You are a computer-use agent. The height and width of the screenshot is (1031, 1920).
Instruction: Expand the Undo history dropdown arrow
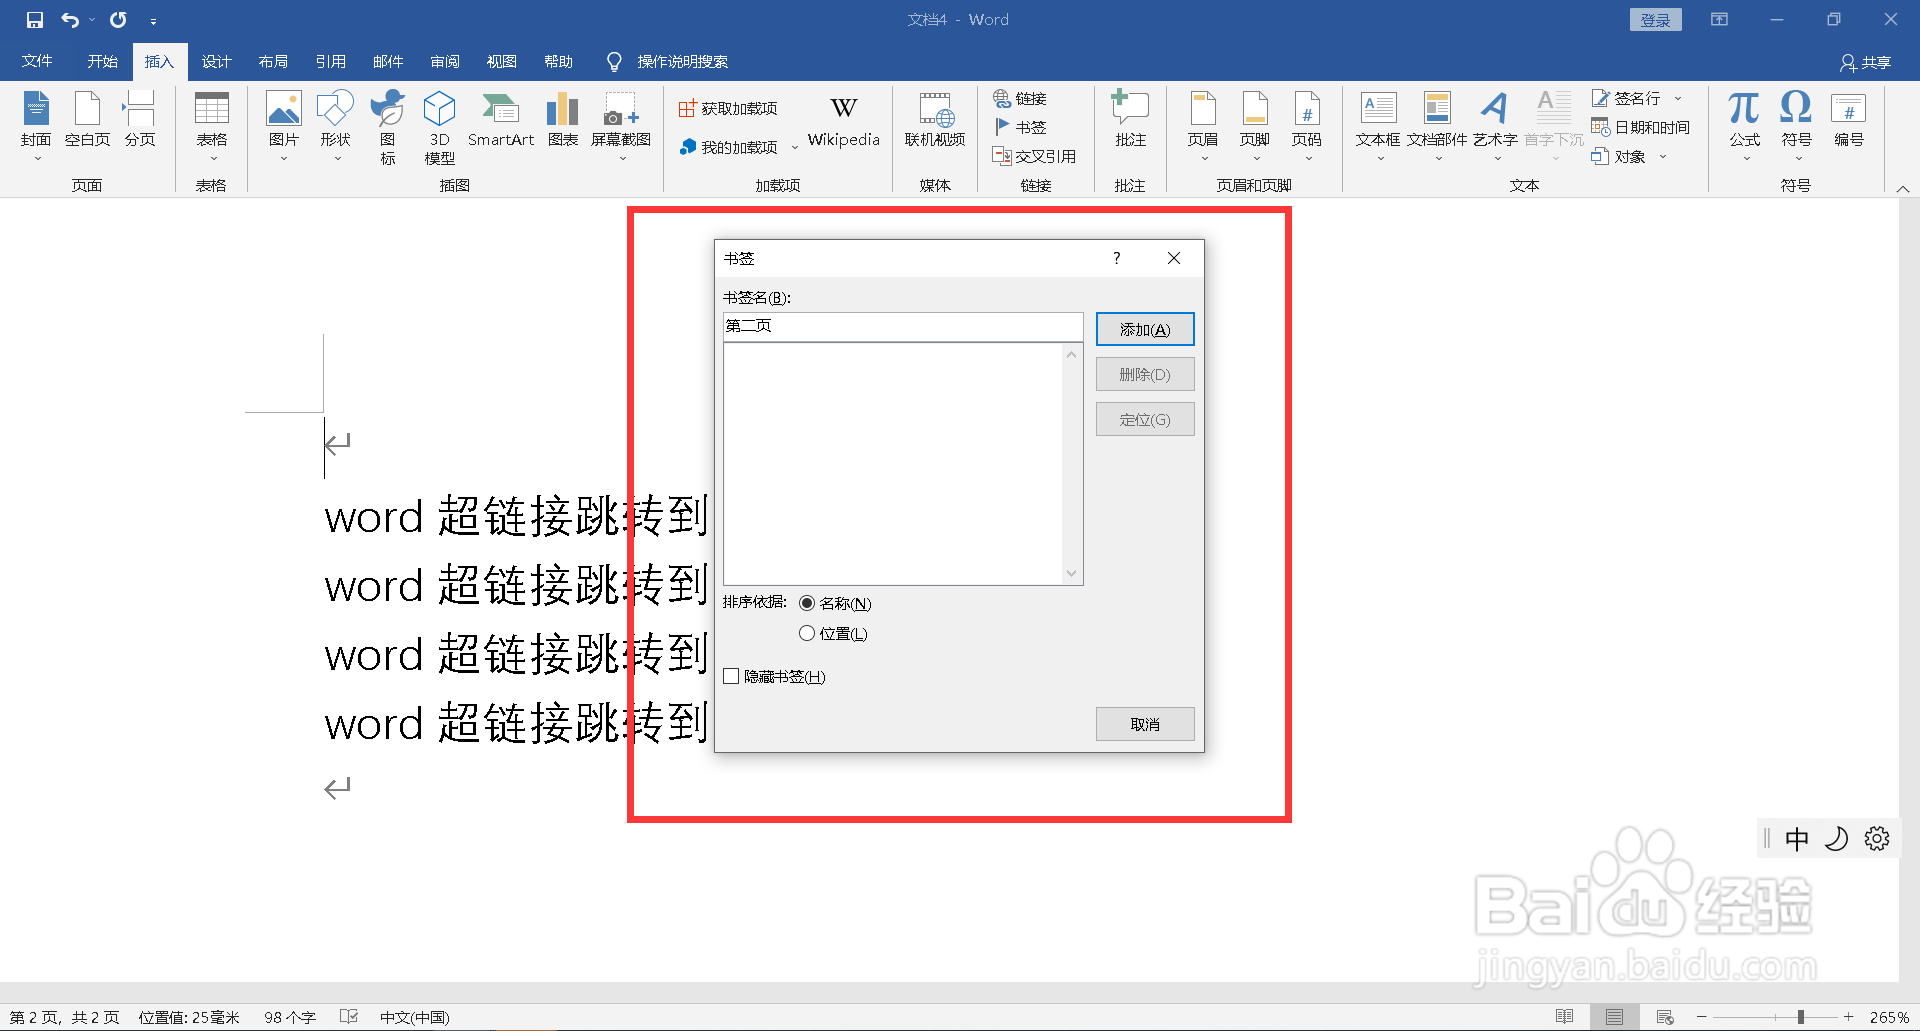coord(91,20)
